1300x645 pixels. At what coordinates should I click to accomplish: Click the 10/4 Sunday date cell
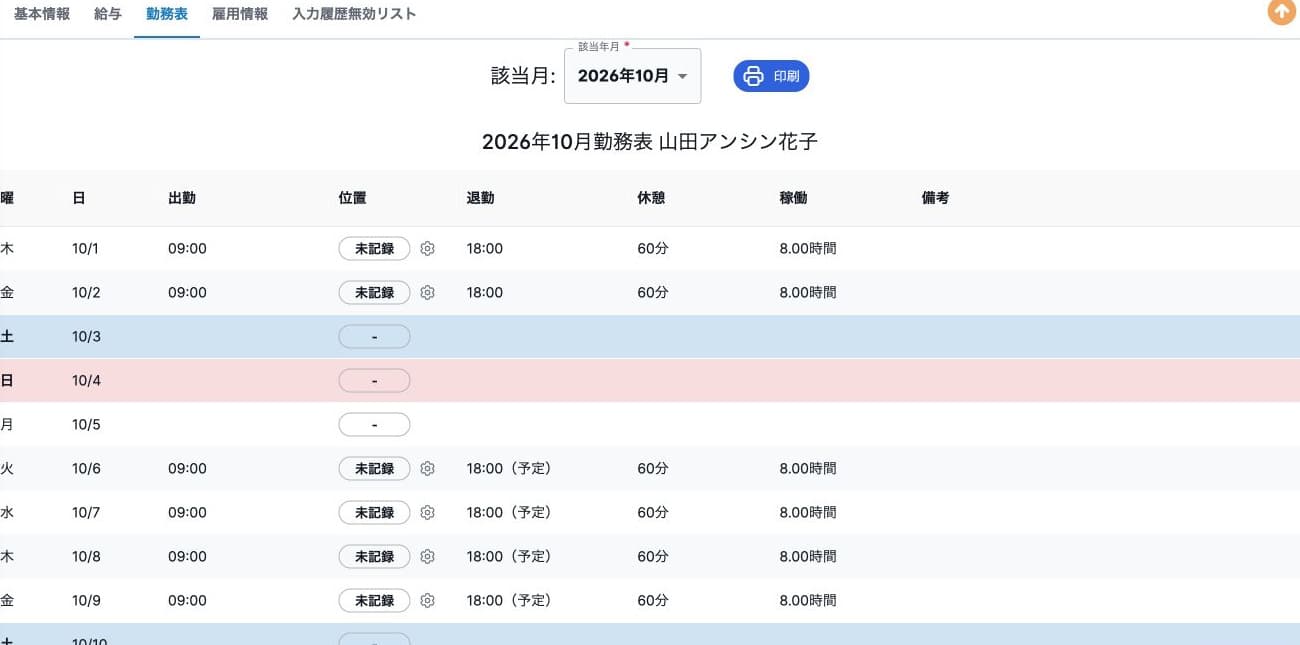86,381
